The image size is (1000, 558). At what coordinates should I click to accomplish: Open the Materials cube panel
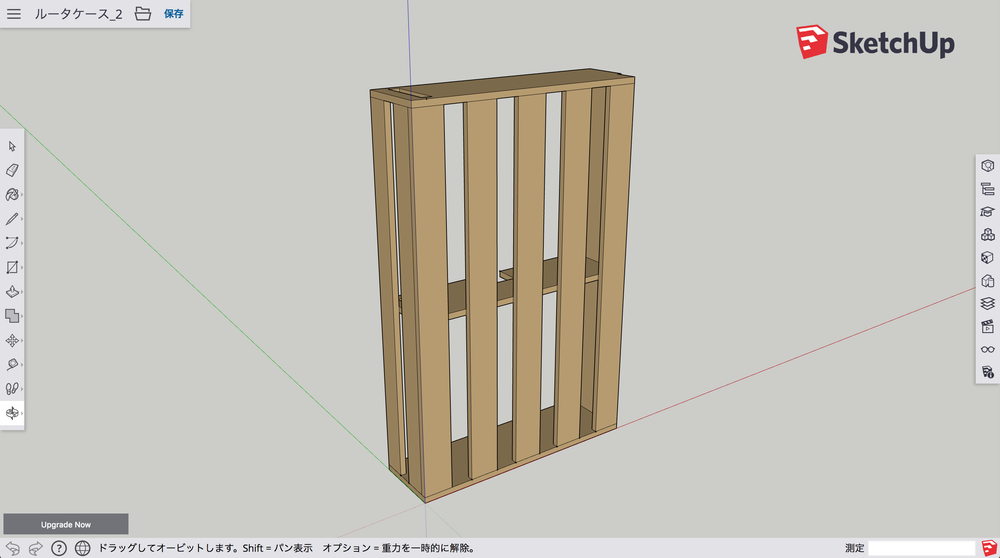point(987,258)
